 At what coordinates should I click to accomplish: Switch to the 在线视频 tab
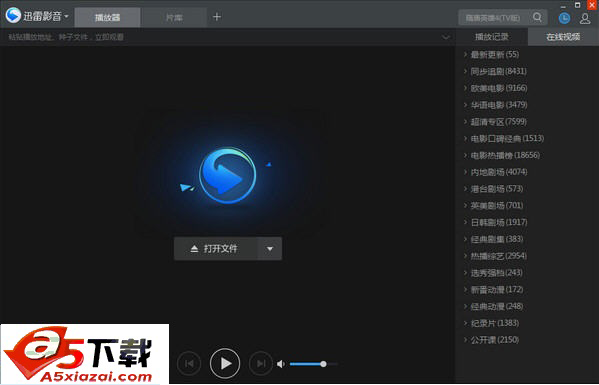coord(563,37)
